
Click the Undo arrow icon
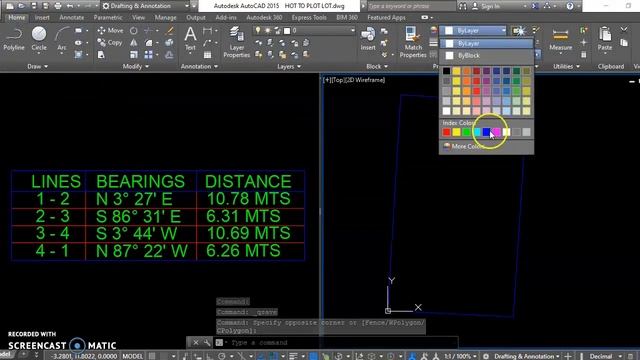(x=70, y=6)
